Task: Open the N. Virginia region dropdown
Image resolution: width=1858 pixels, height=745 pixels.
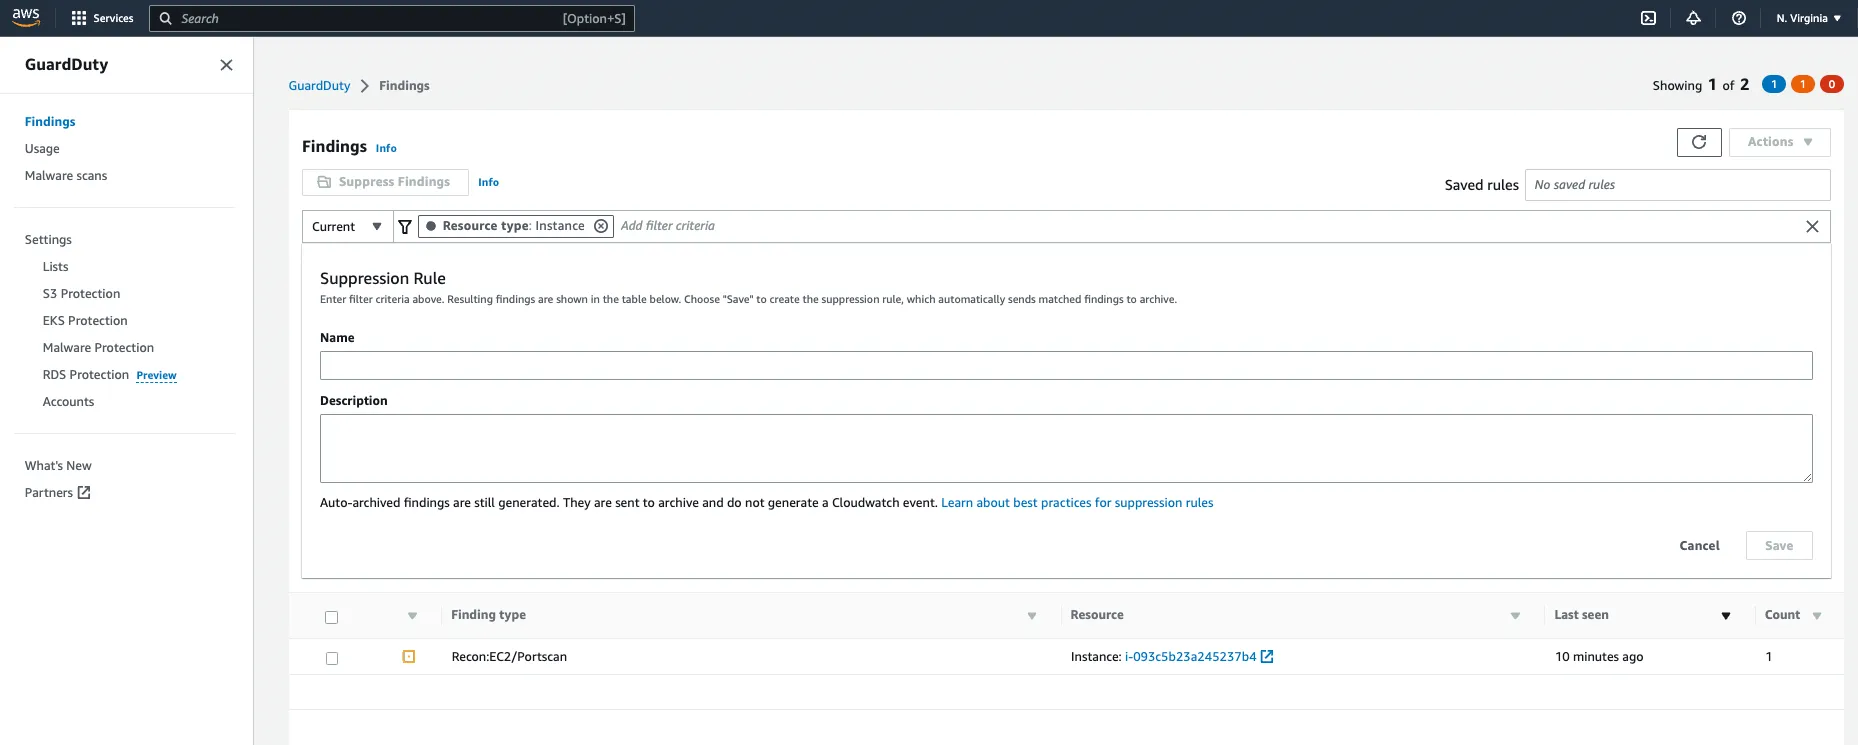Action: (1808, 18)
